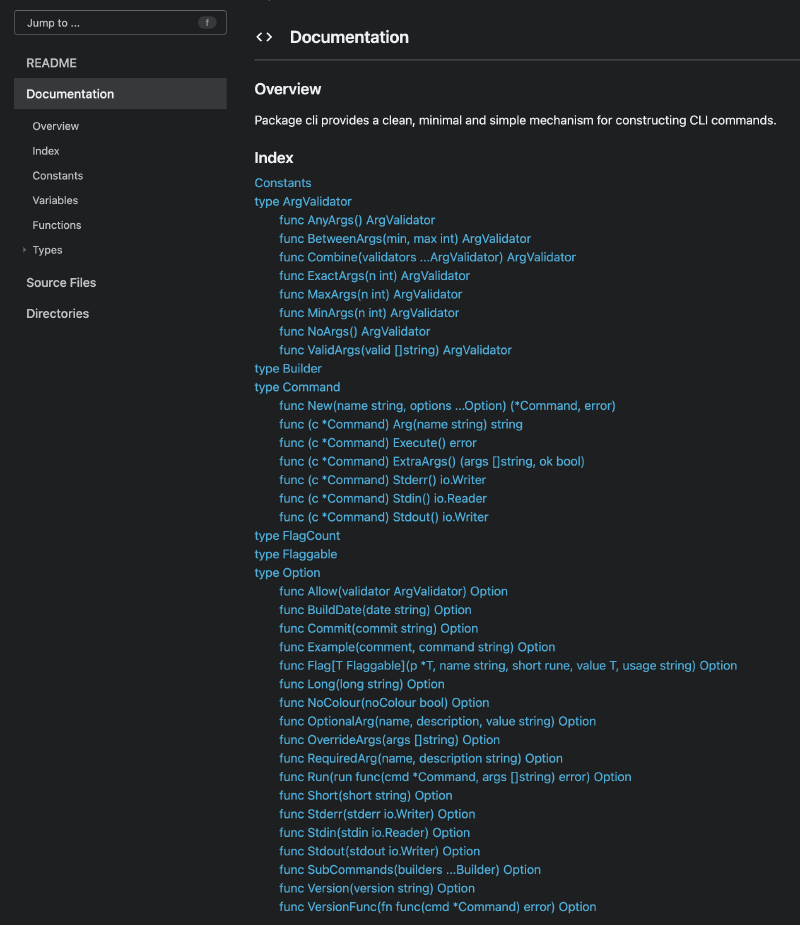Open Directories section
The image size is (800, 925).
[x=57, y=314]
